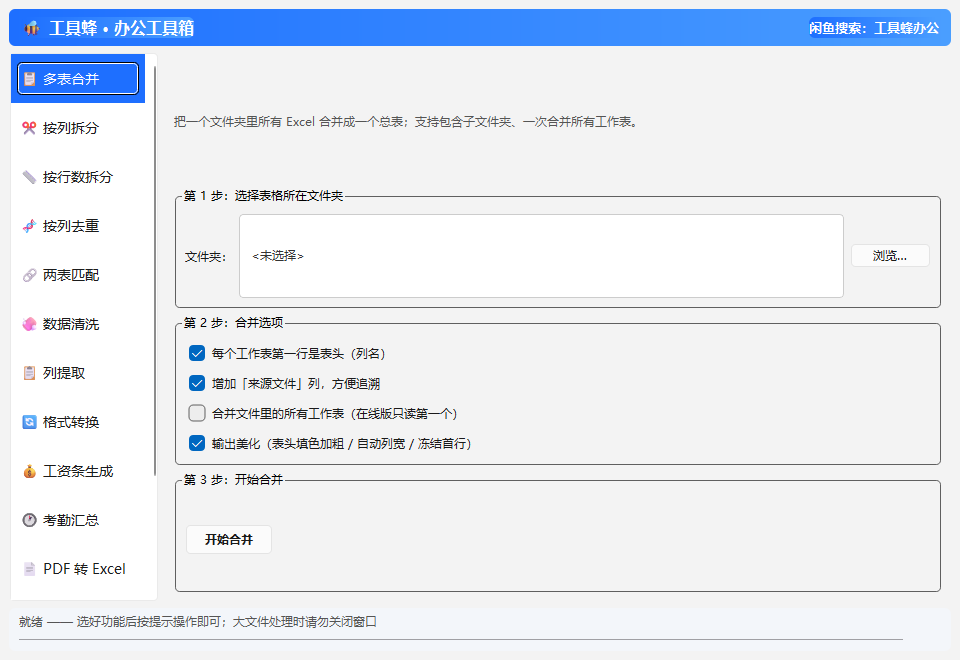The width and height of the screenshot is (960, 660).
Task: Click the blue refresh icon for 格式转换
Action: click(29, 422)
